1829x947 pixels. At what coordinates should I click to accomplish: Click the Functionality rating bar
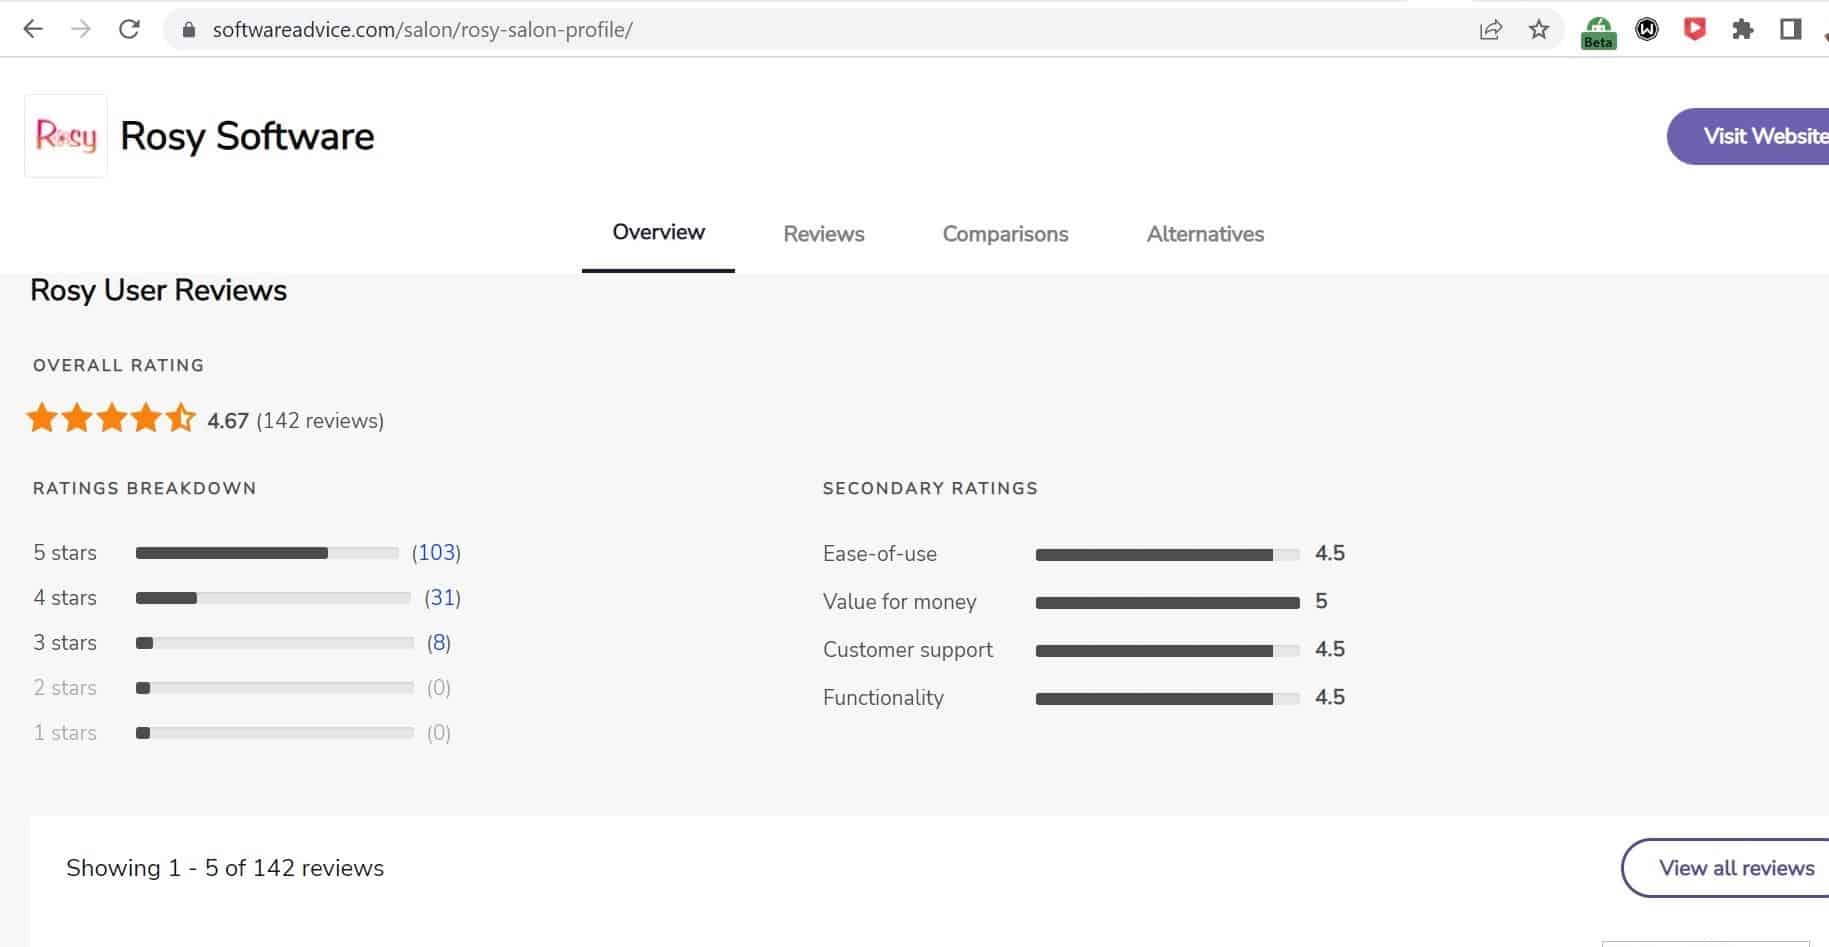point(1168,699)
